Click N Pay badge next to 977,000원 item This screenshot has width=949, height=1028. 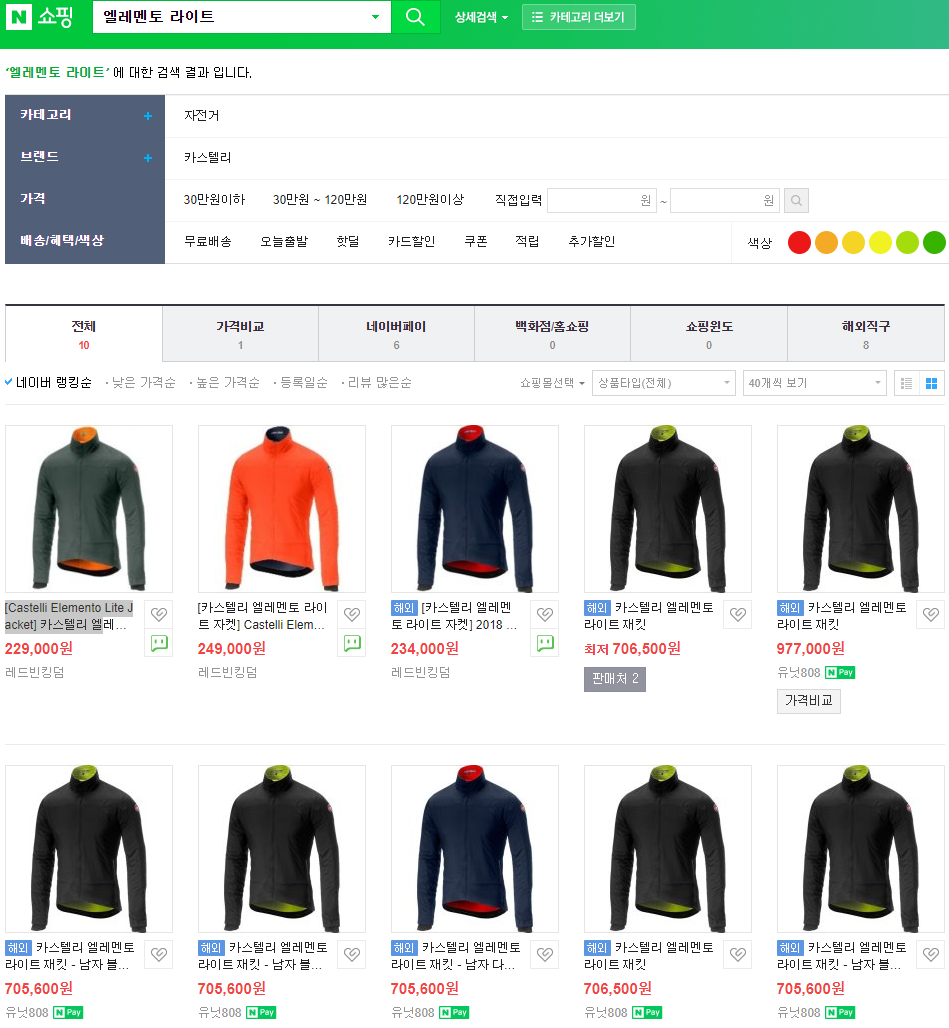pyautogui.click(x=840, y=673)
